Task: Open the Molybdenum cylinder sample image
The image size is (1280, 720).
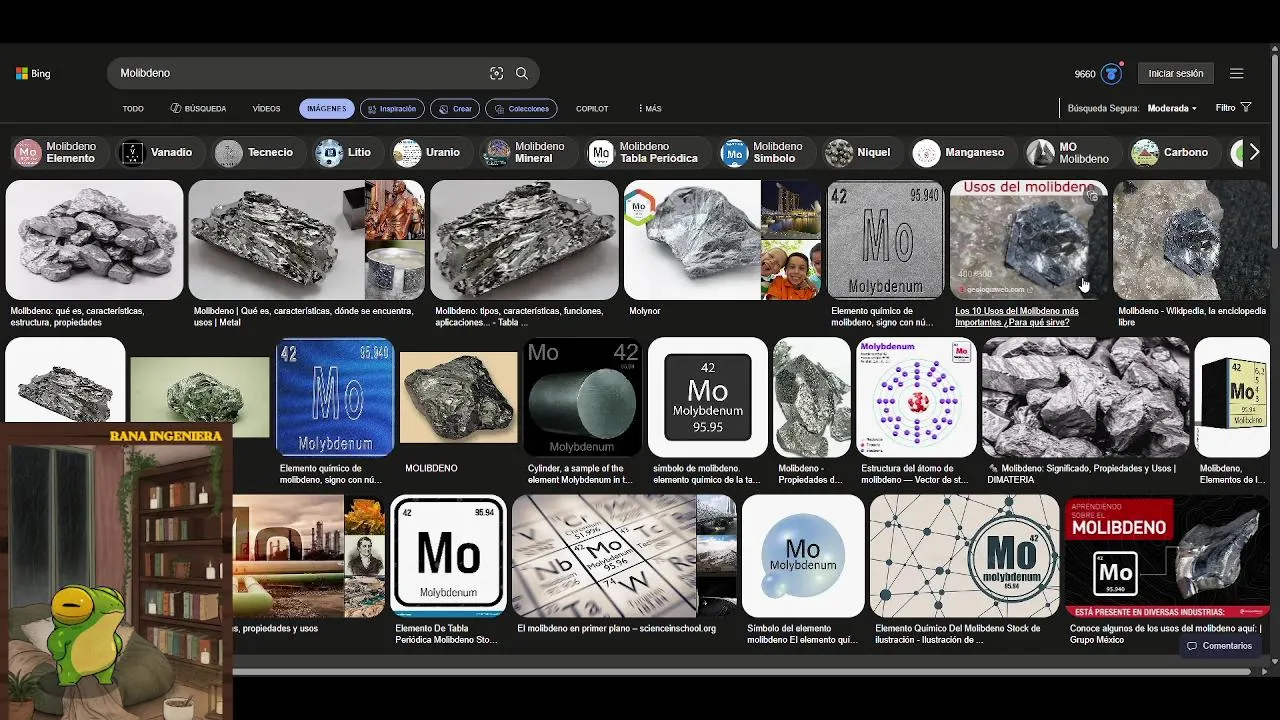Action: pyautogui.click(x=582, y=397)
